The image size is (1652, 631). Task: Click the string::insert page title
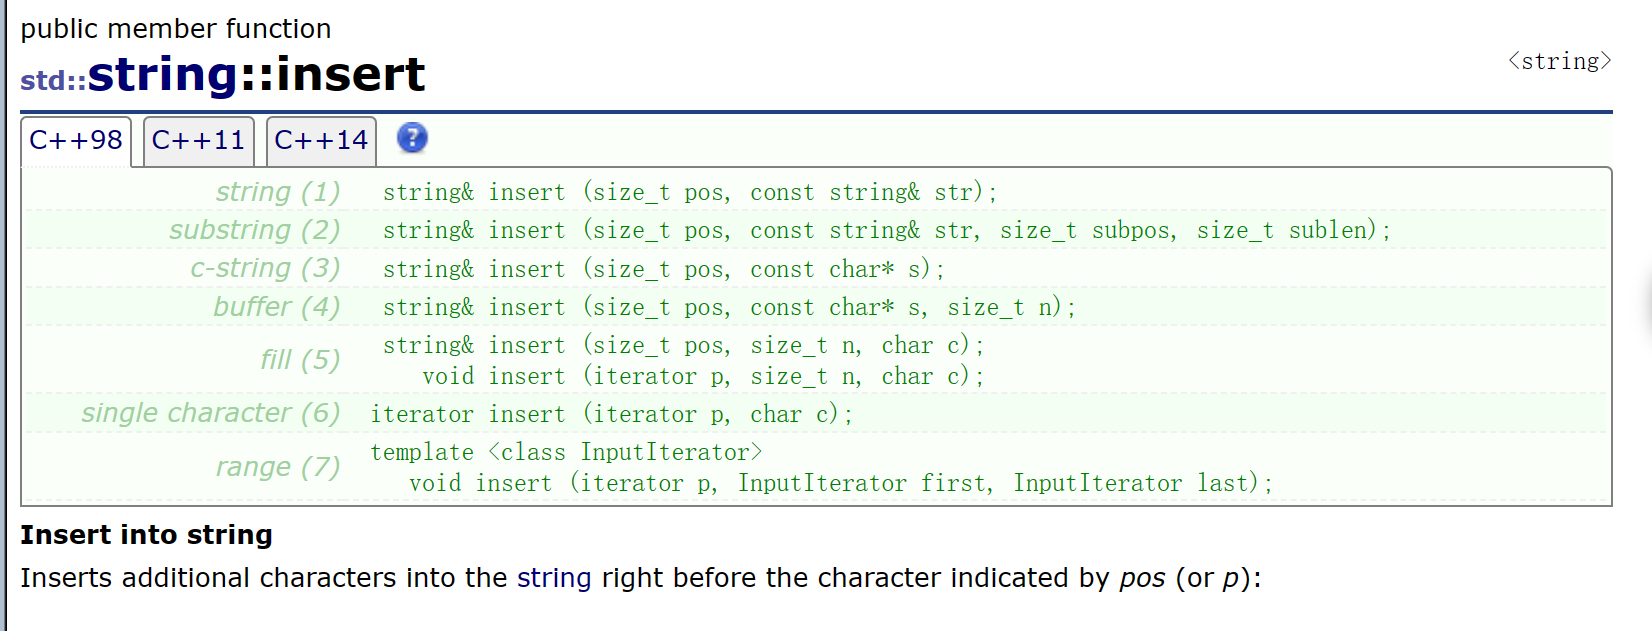(x=223, y=74)
